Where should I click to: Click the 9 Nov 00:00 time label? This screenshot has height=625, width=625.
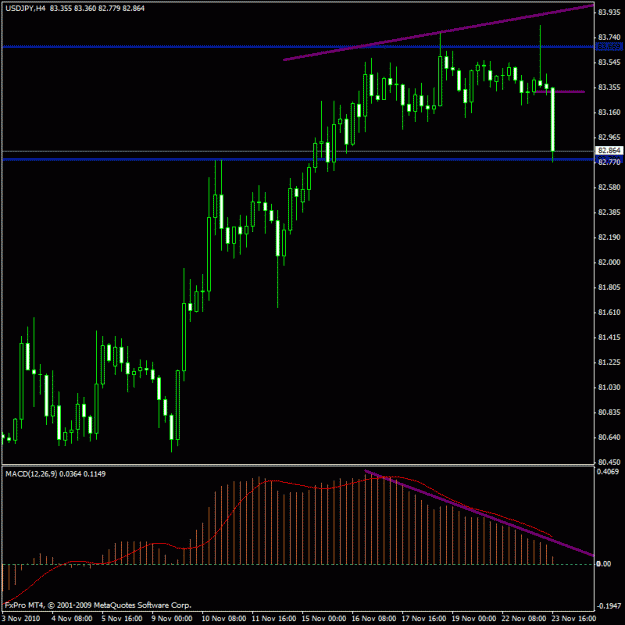172,619
